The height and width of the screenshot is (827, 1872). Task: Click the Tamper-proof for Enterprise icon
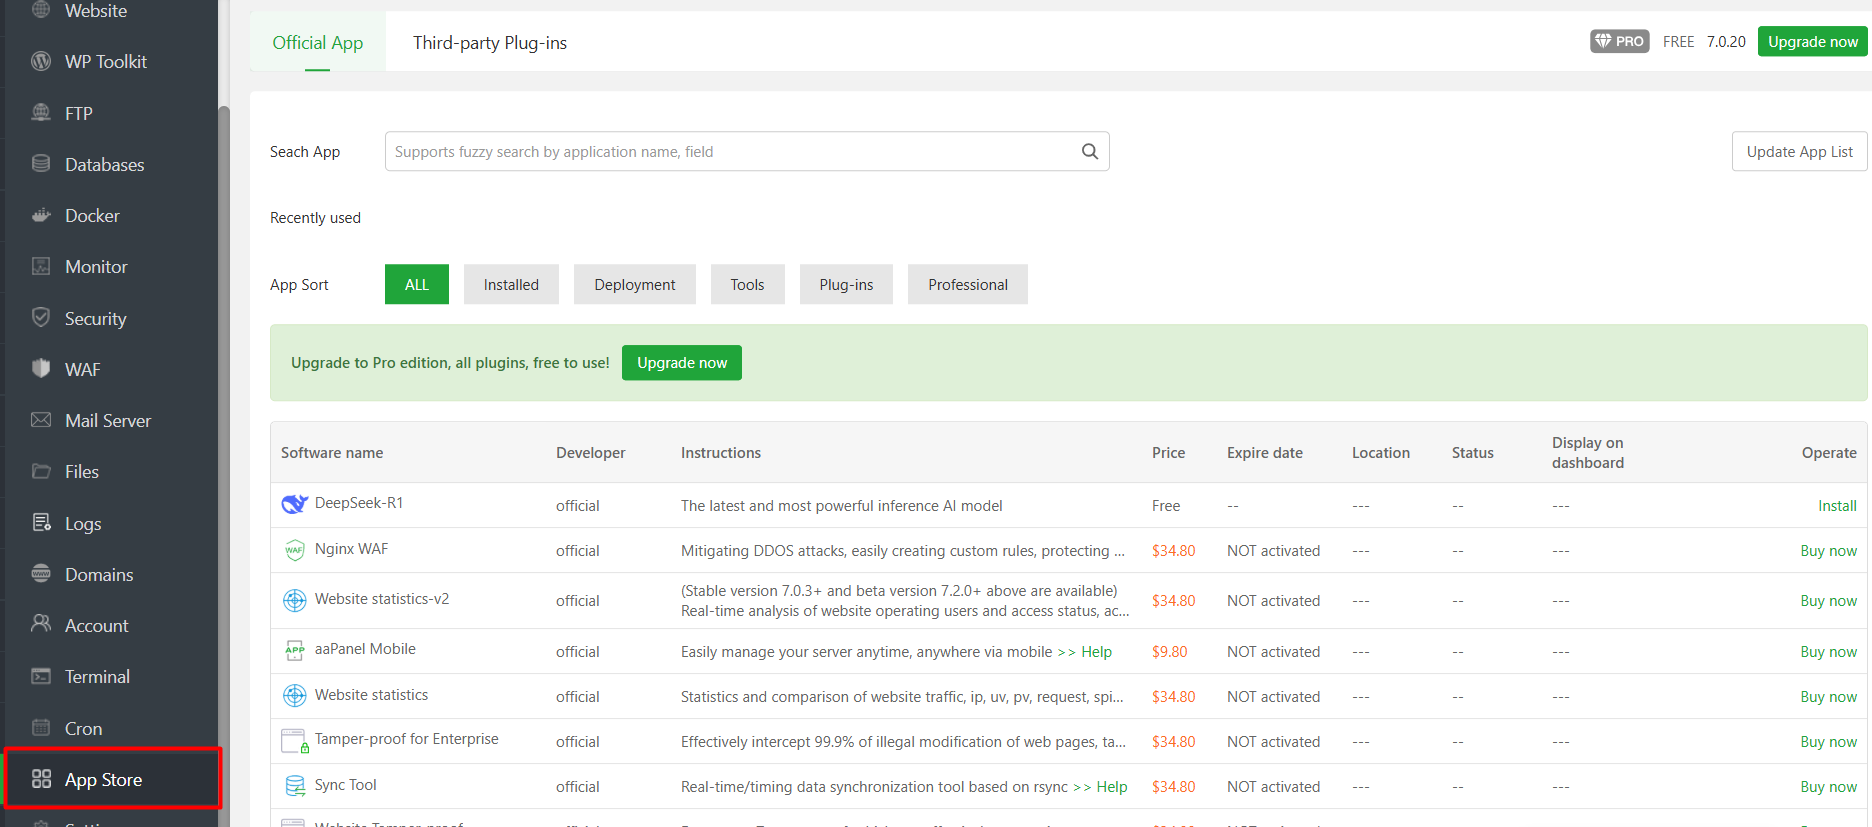(295, 741)
